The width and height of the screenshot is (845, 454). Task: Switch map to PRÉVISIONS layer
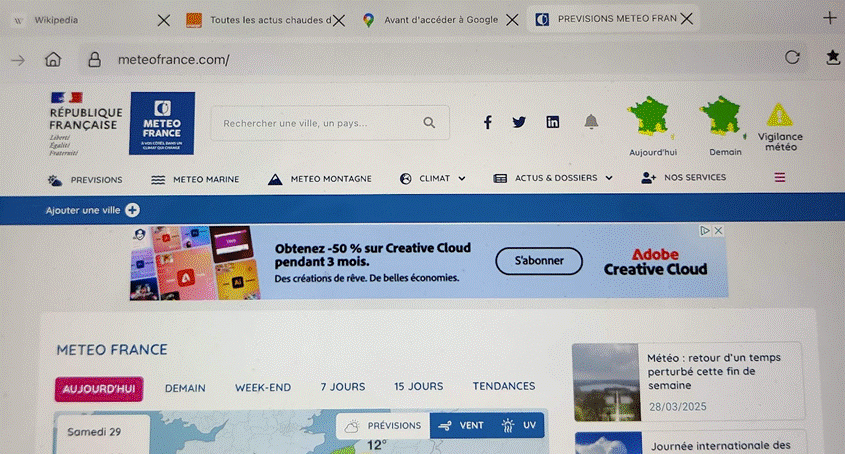tap(384, 426)
